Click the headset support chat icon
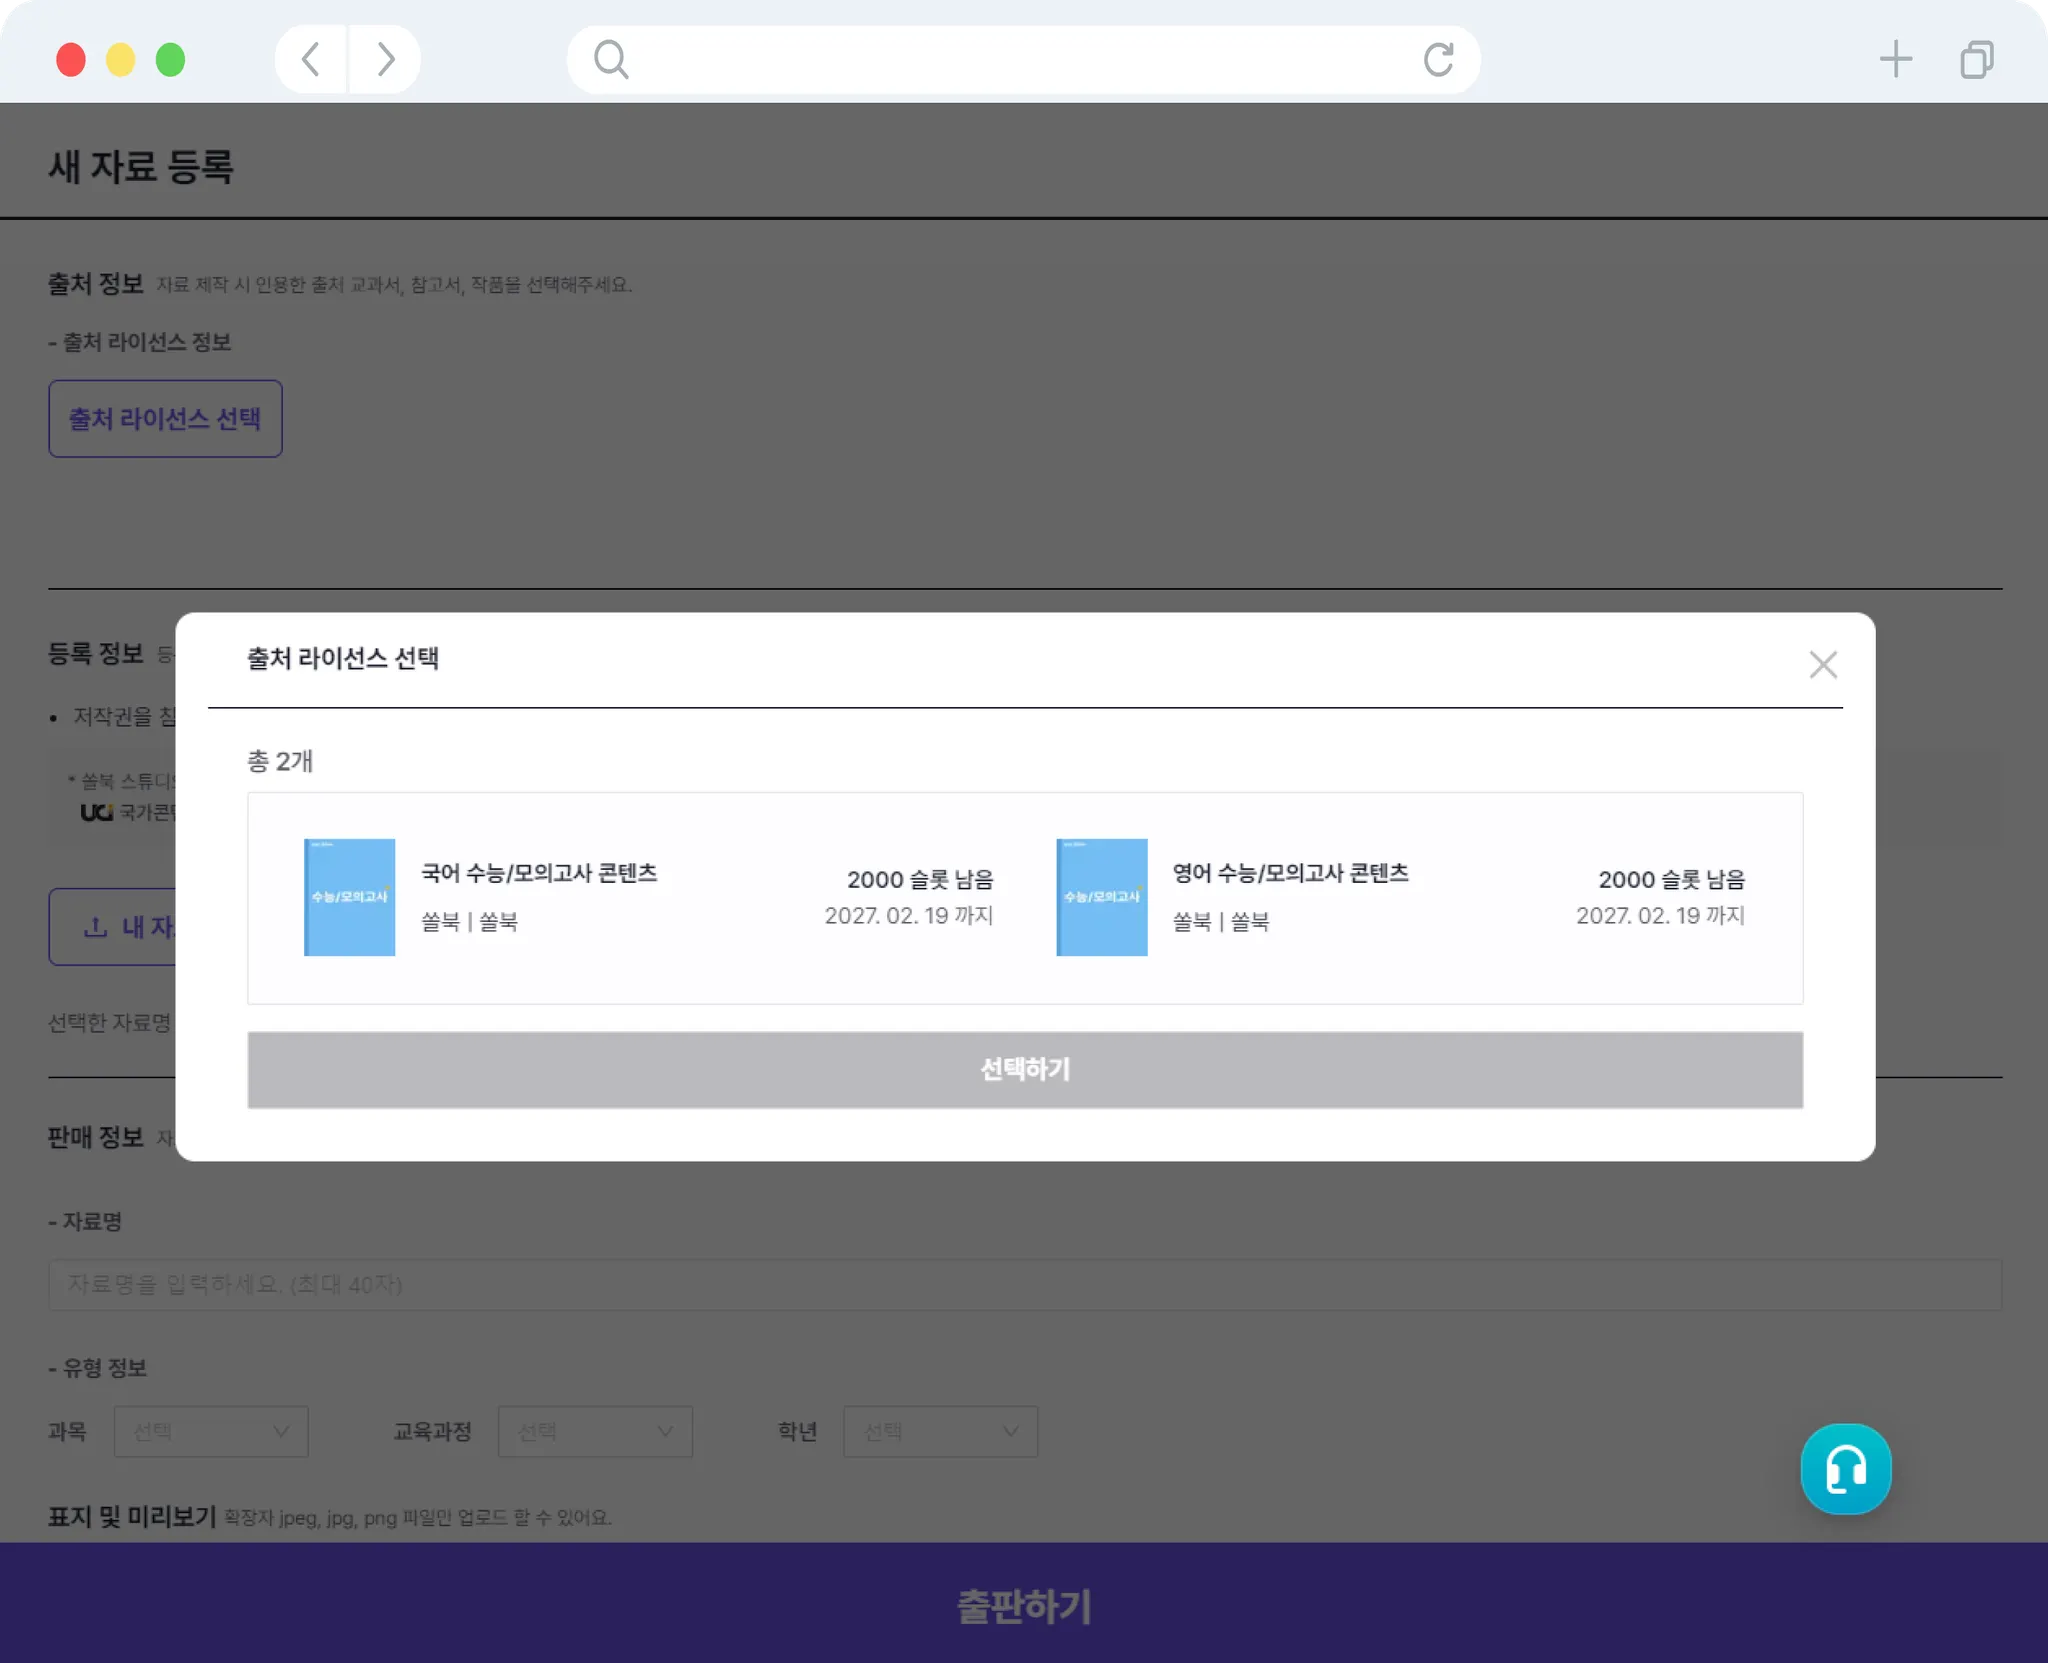The width and height of the screenshot is (2048, 1663). [x=1845, y=1468]
